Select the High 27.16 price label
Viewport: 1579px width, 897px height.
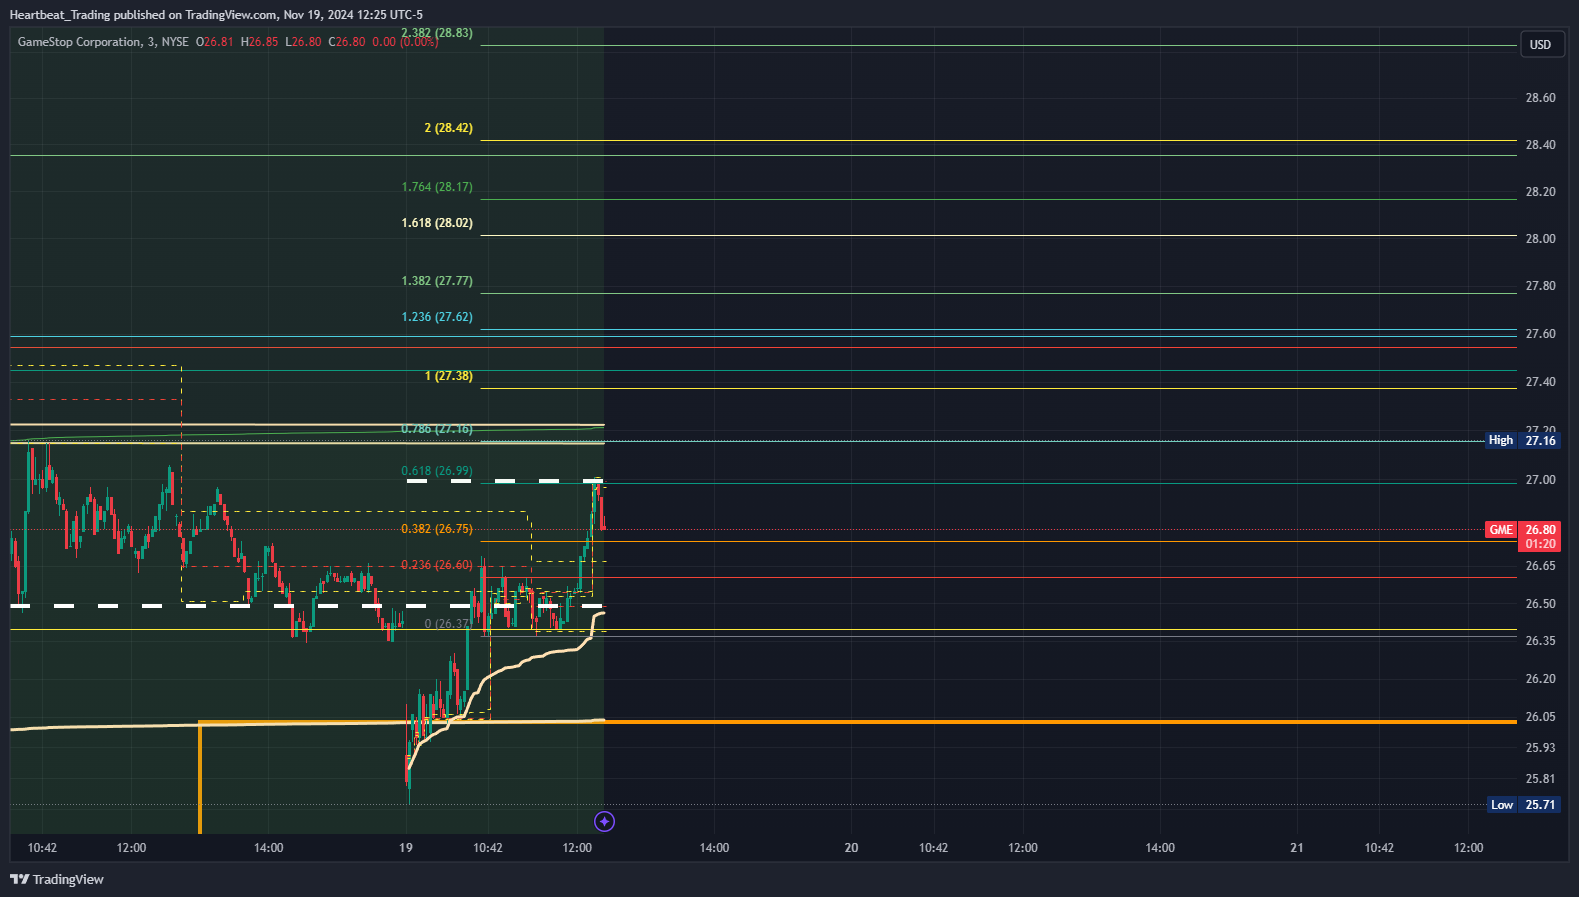coord(1523,440)
